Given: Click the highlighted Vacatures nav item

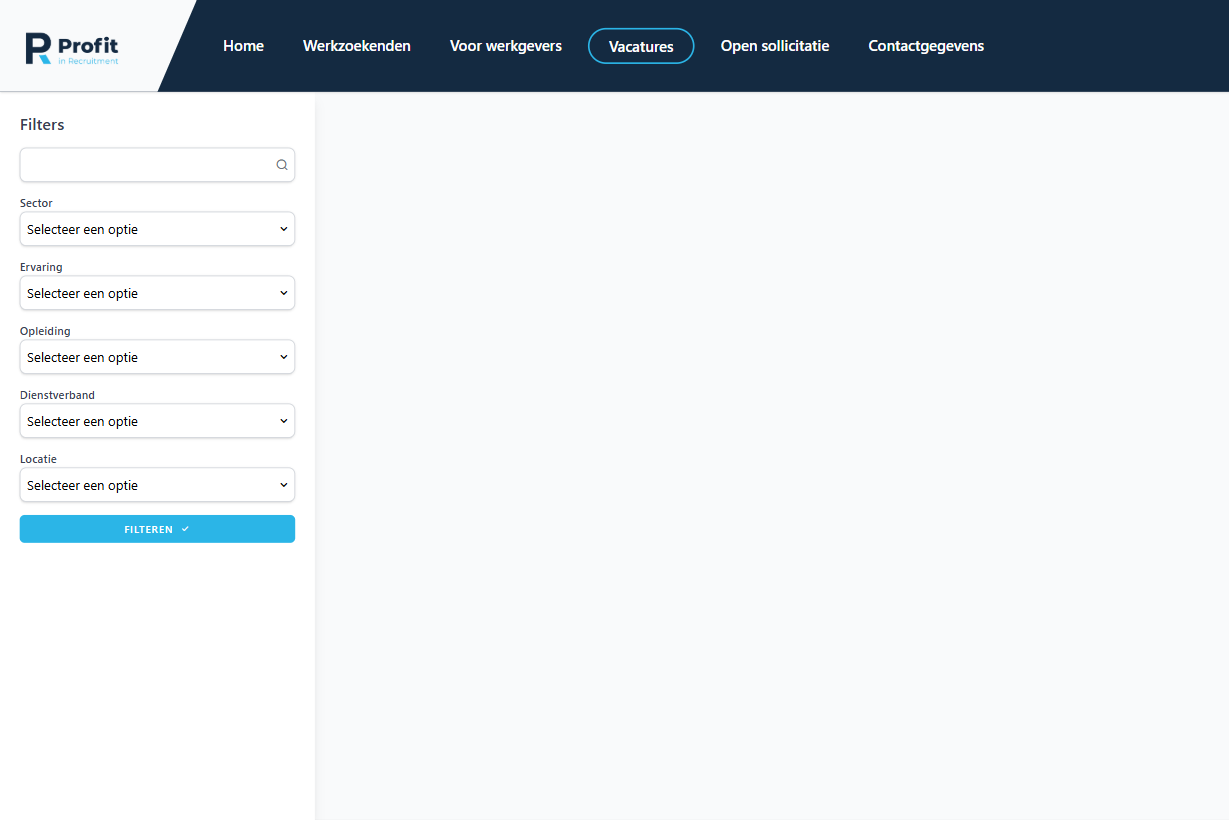Looking at the screenshot, I should [x=641, y=46].
